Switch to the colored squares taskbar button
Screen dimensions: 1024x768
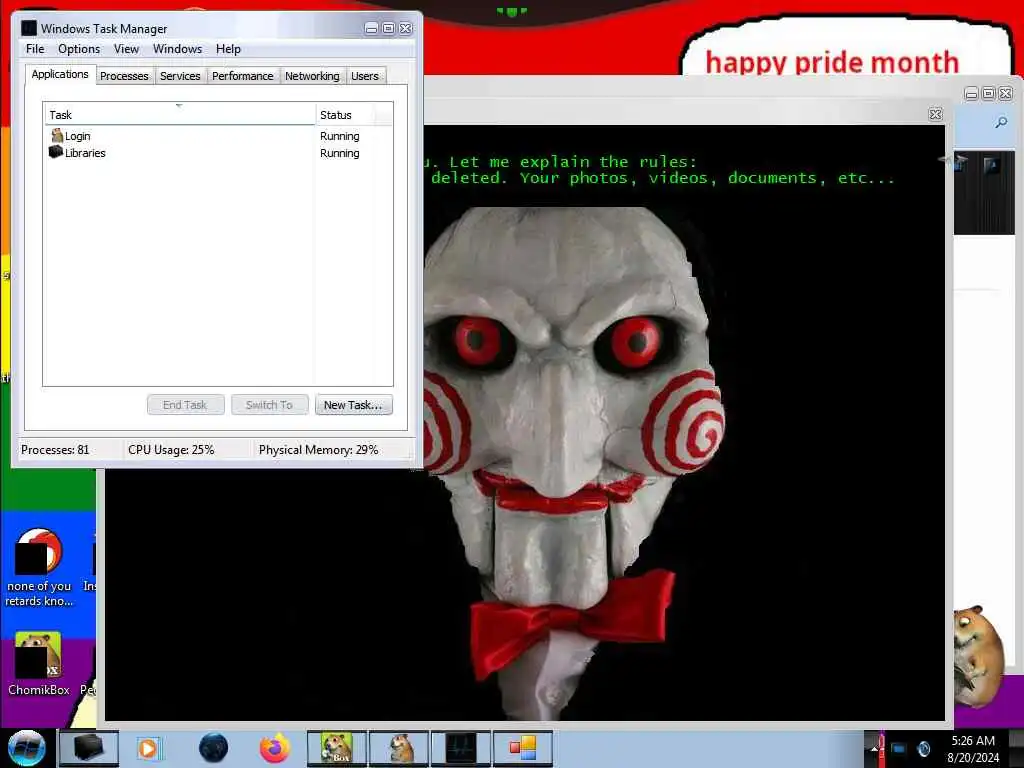(x=523, y=748)
